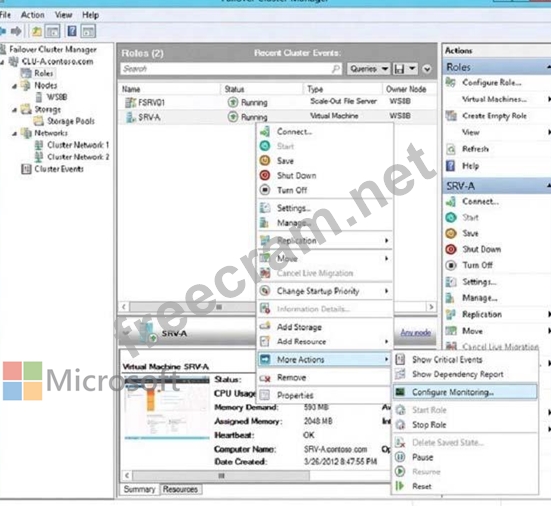Click the Turn Off icon in SRV-A actions
This screenshot has height=506, width=551.
[x=451, y=265]
